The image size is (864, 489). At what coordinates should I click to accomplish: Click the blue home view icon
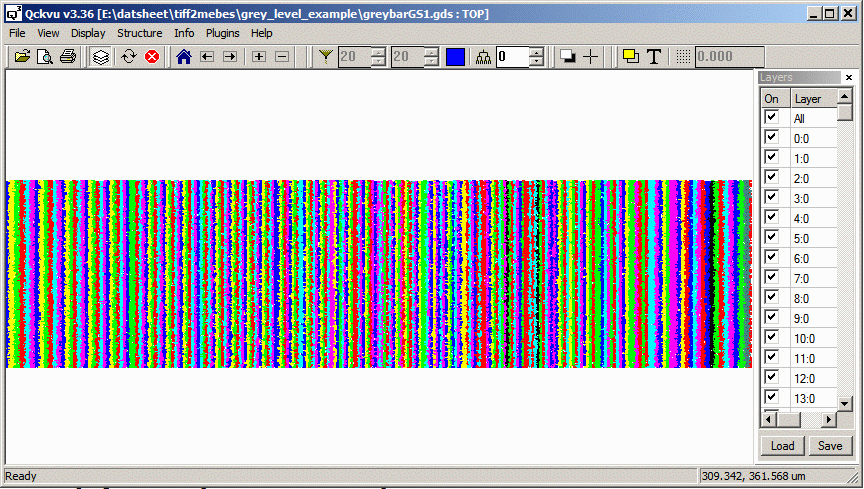[x=183, y=56]
